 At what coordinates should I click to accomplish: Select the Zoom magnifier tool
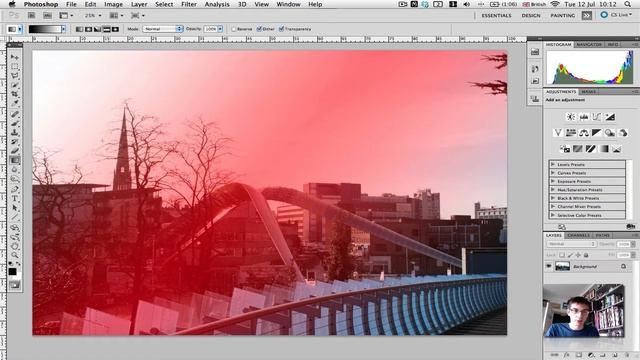pyautogui.click(x=15, y=255)
